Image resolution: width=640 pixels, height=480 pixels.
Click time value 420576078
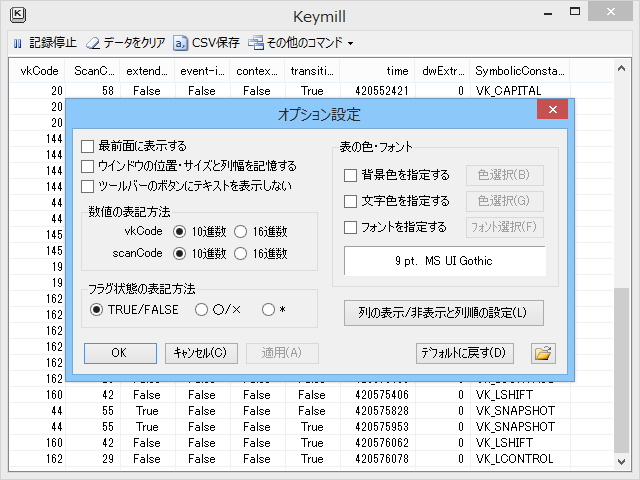tap(382, 459)
